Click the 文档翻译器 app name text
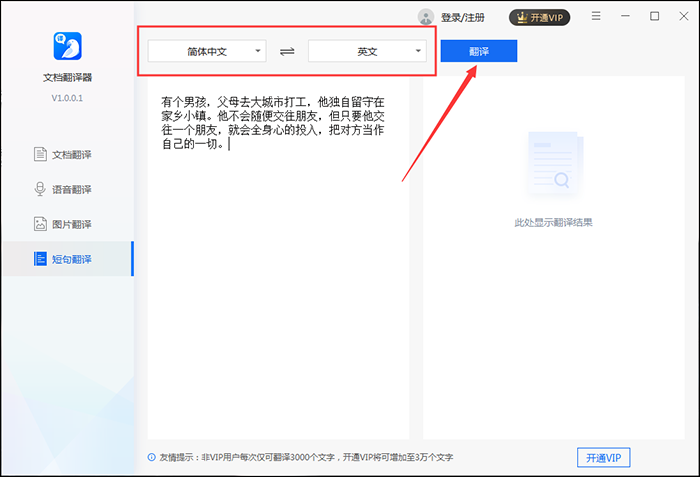700x477 pixels. tap(67, 78)
